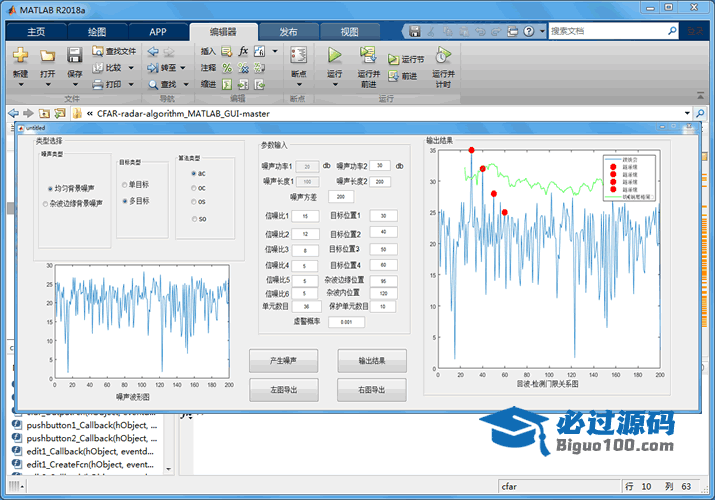Click target position 1 (目标位置1) field

click(383, 216)
